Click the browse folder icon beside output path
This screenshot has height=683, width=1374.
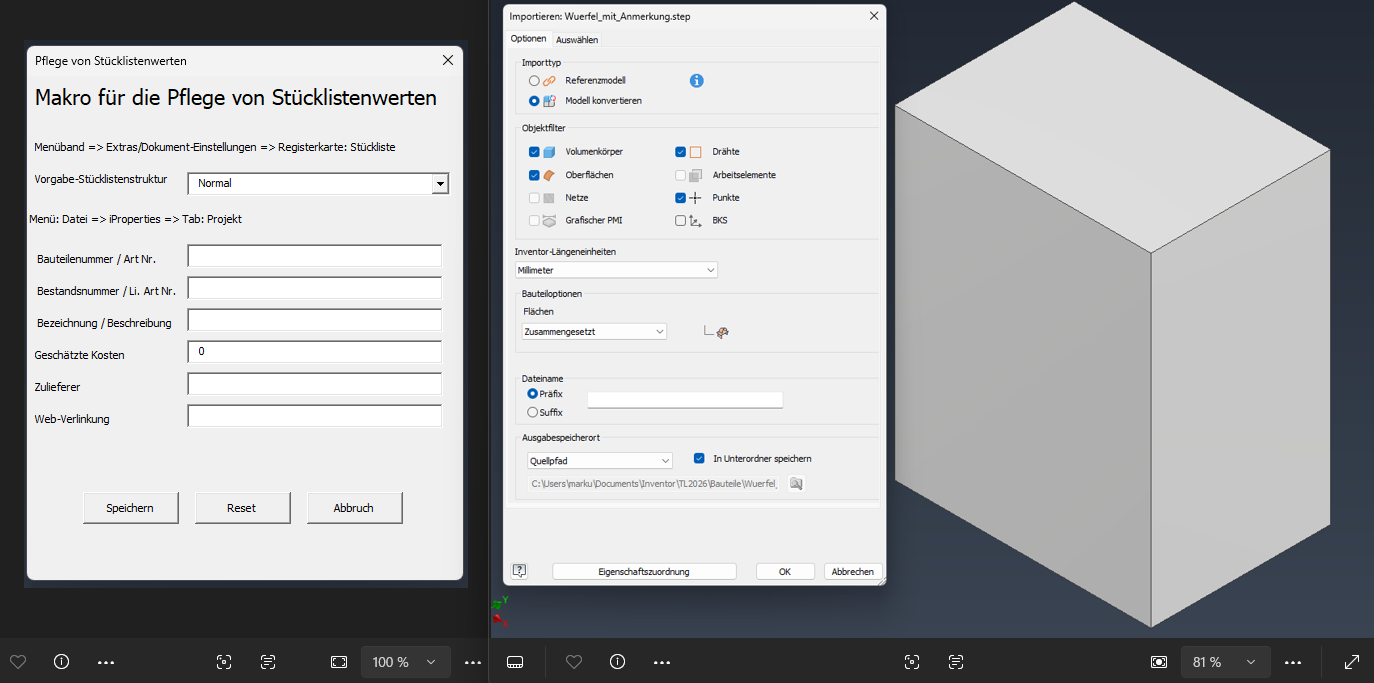click(796, 484)
